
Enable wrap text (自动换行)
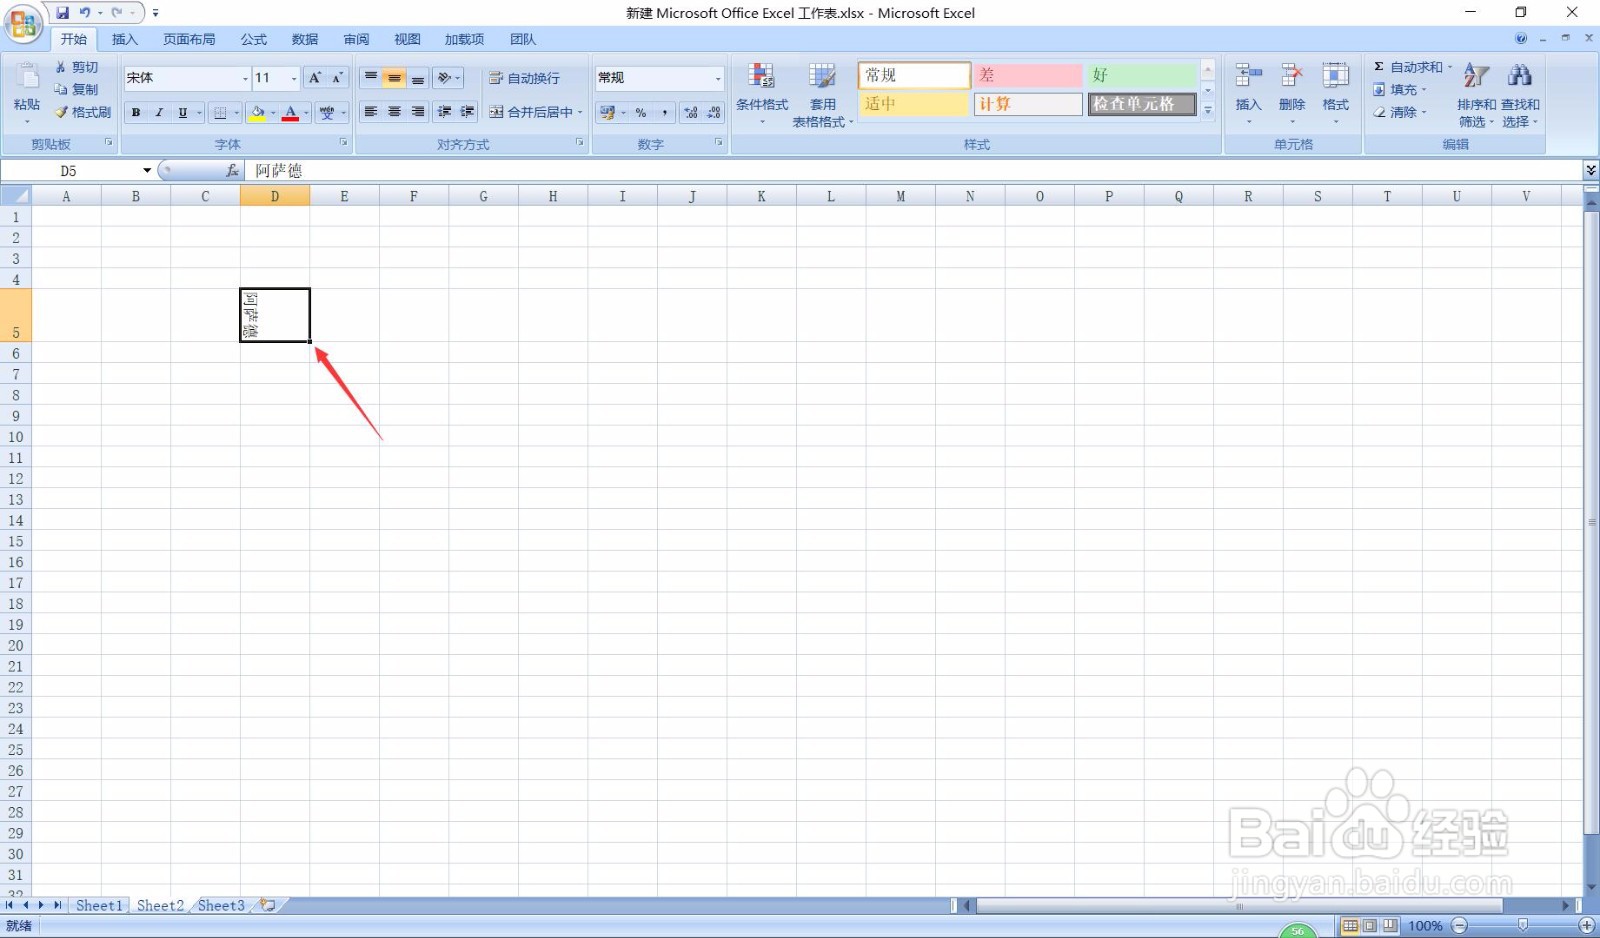(524, 78)
